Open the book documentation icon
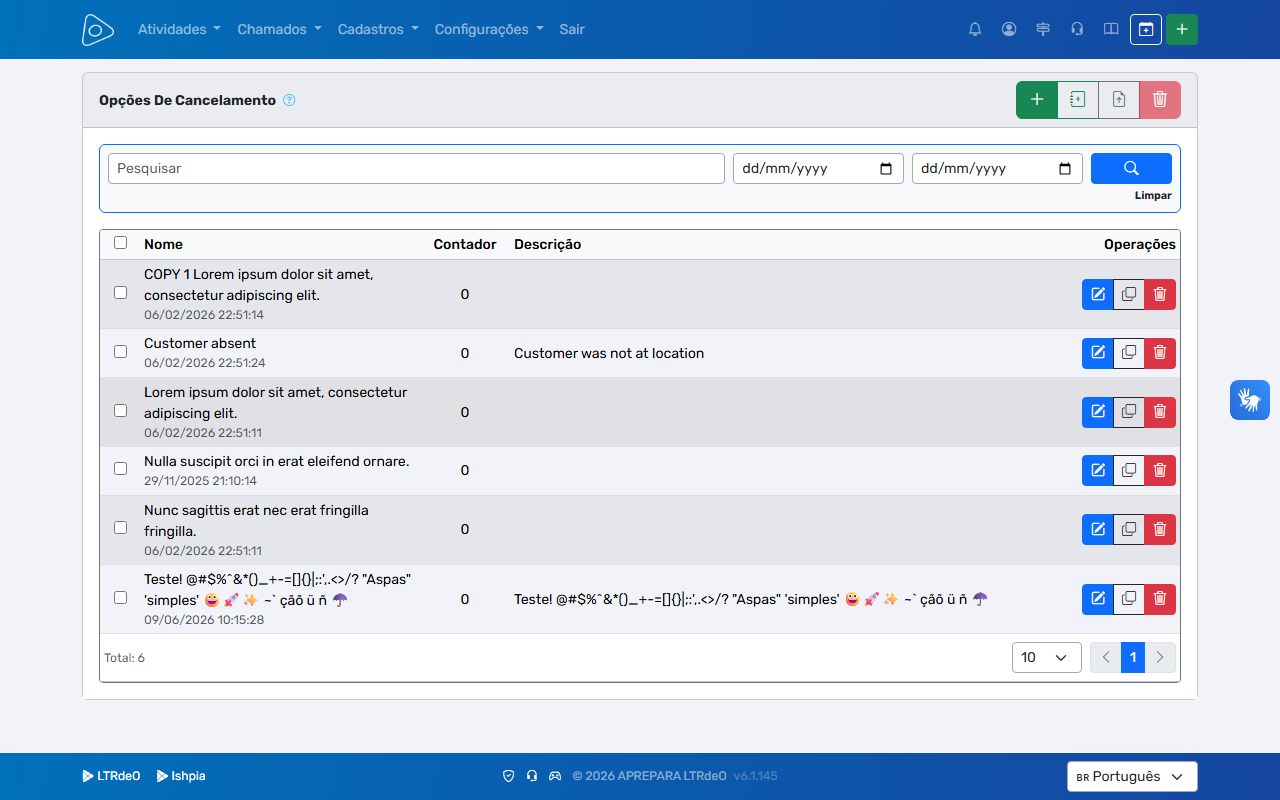Screen dimensions: 1280x800 click(1111, 29)
